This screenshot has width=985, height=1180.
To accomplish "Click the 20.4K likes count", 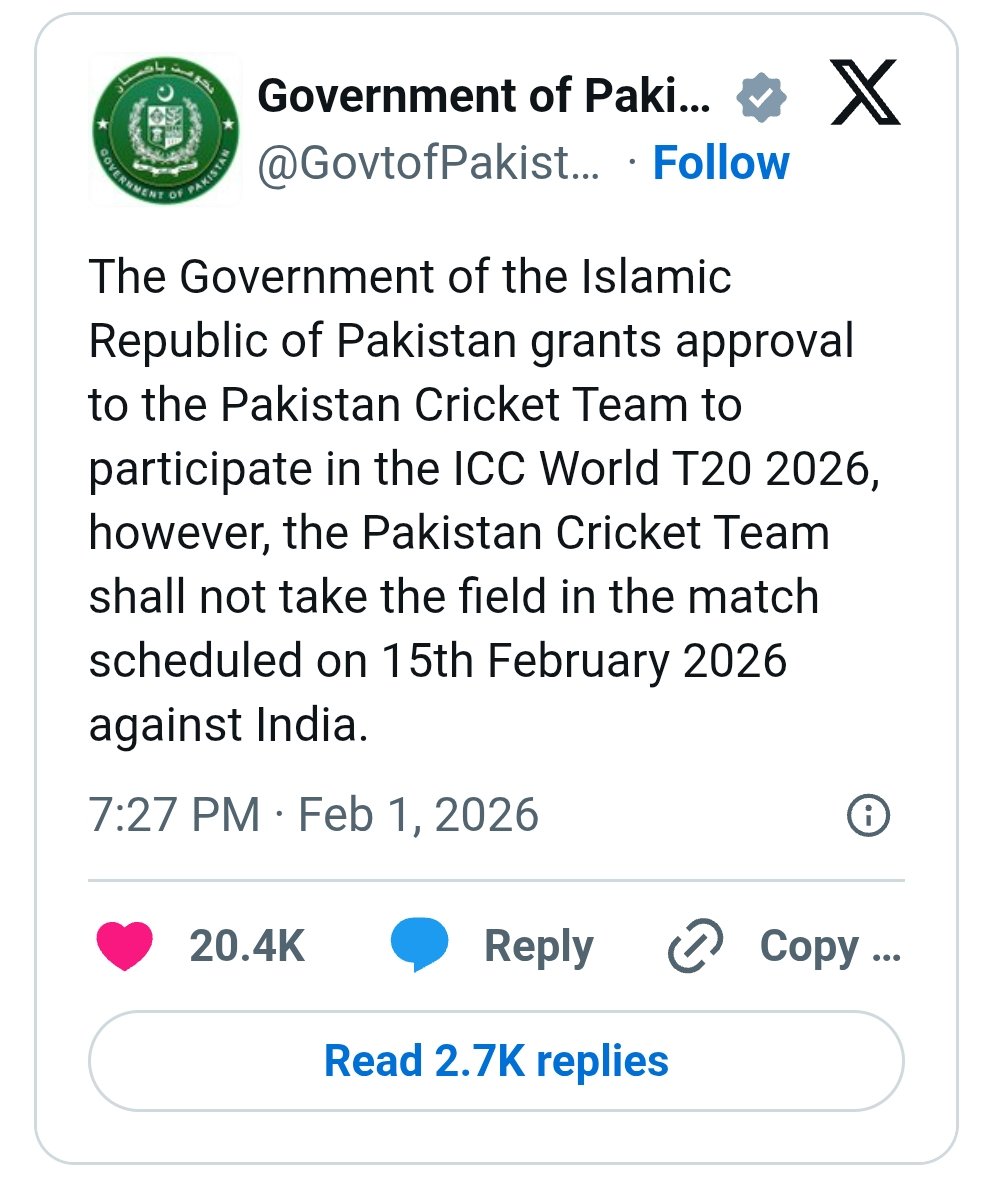I will tap(247, 946).
